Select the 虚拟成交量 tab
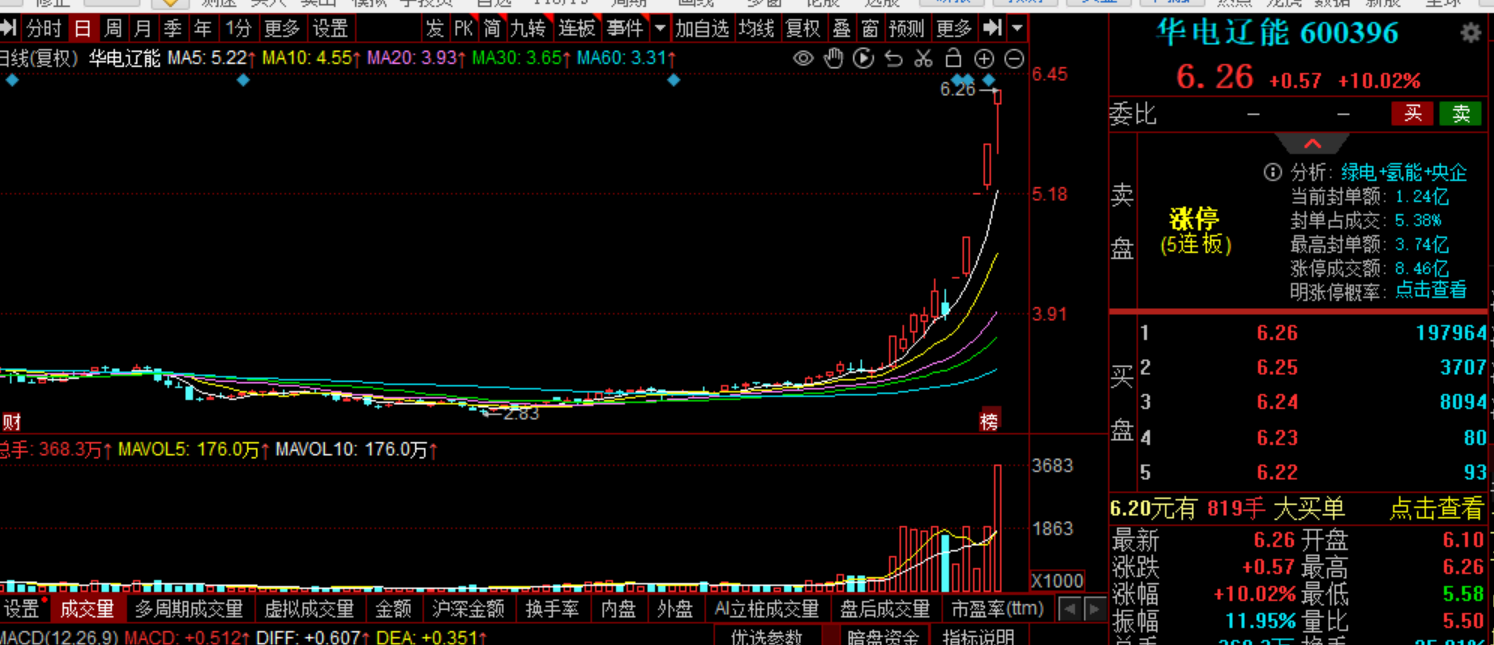This screenshot has width=1494, height=645. click(309, 608)
